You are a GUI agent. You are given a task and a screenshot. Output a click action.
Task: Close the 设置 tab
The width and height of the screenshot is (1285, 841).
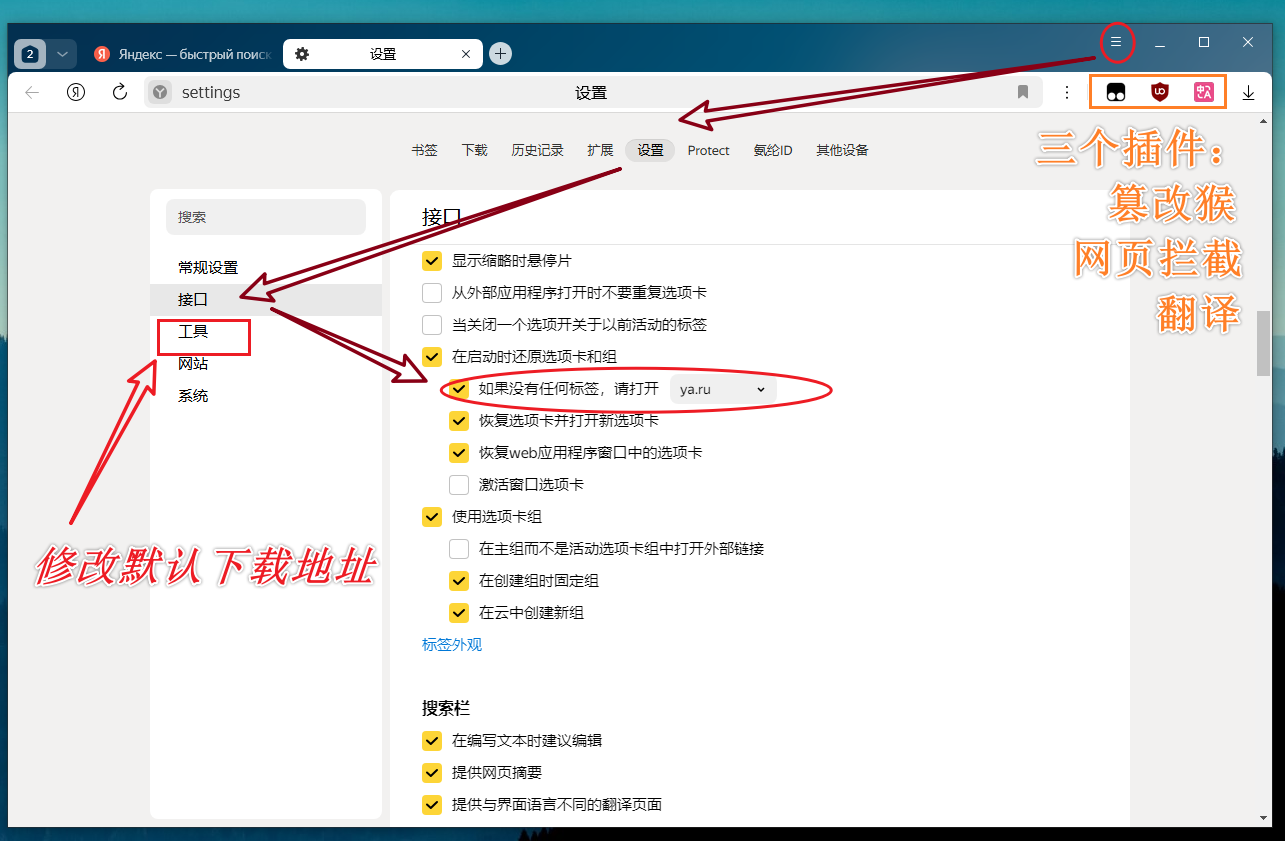(466, 54)
